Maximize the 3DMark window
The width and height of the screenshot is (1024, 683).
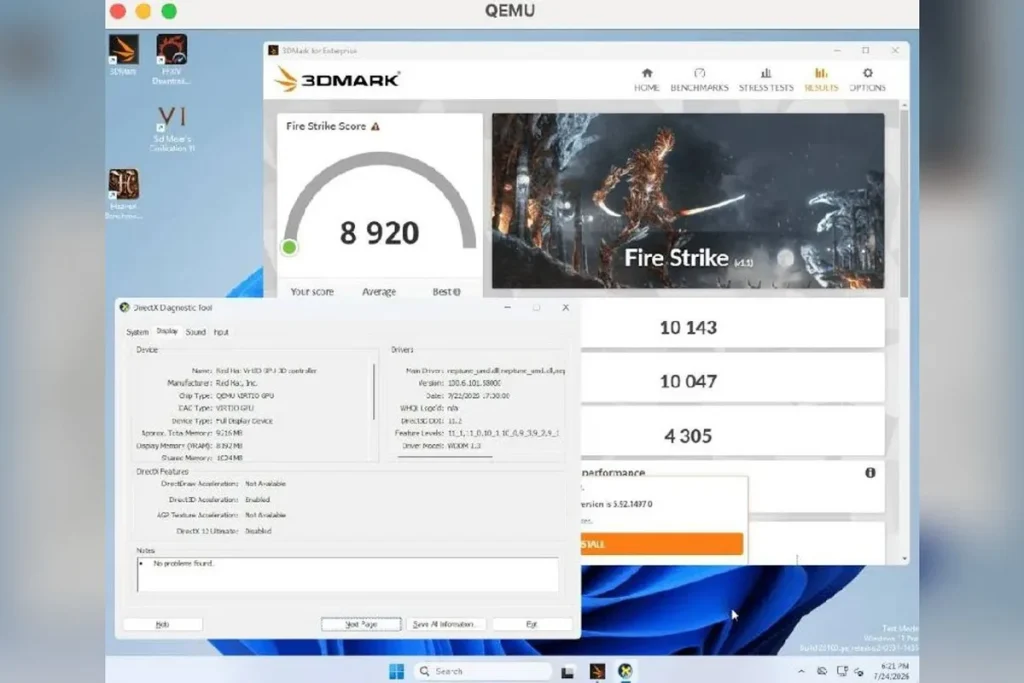click(x=865, y=50)
